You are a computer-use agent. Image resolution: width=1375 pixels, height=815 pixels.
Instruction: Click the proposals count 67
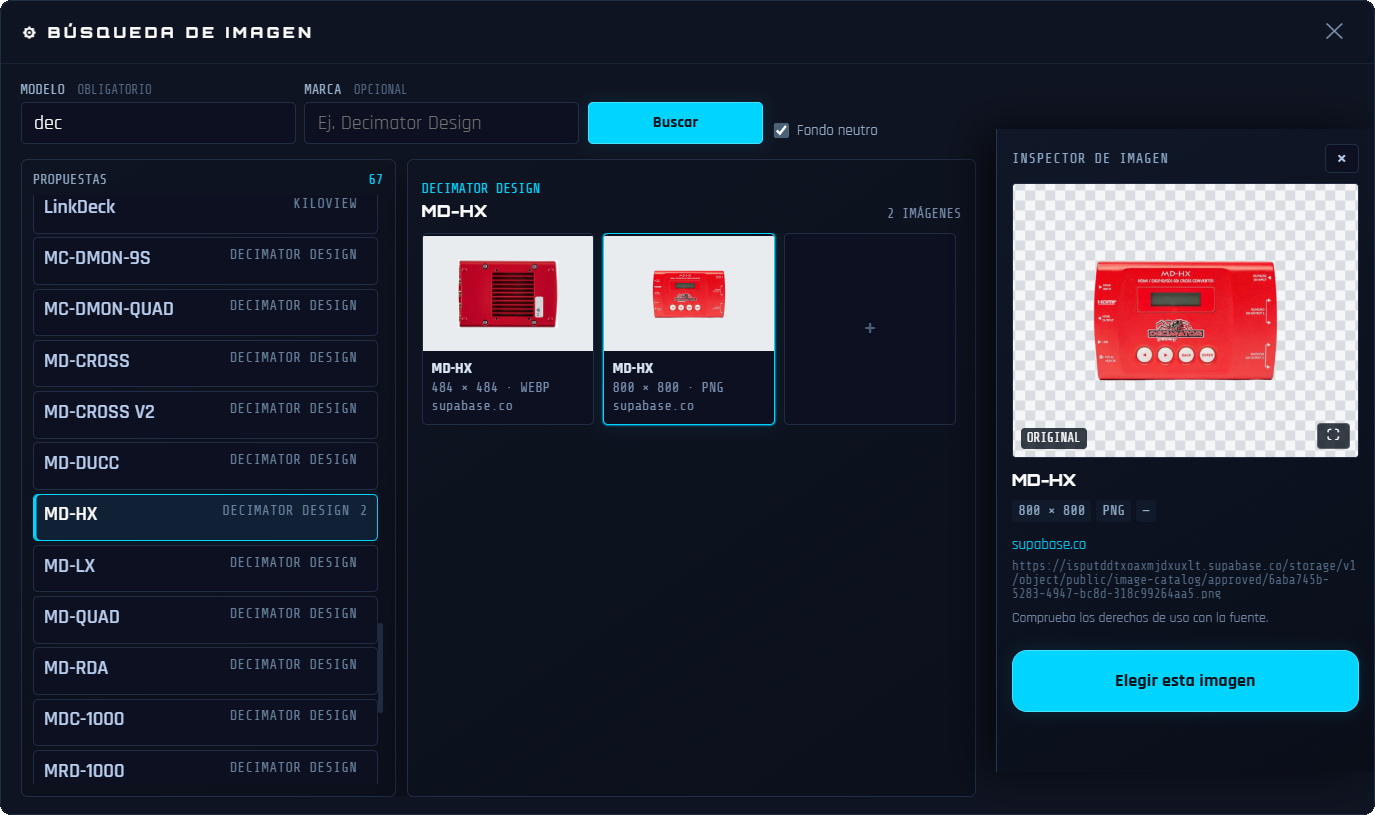pos(376,180)
